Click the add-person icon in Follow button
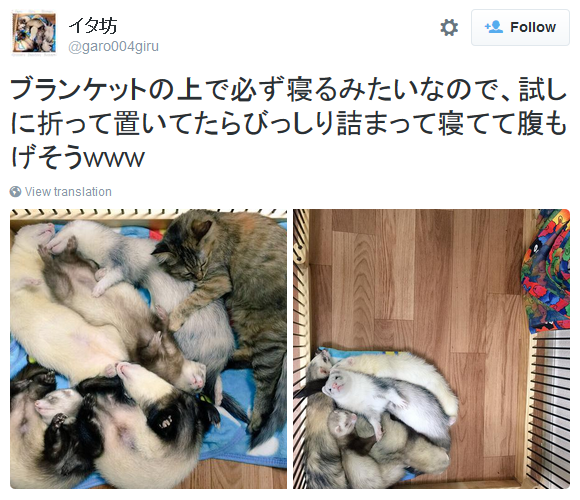Image resolution: width=580 pixels, height=500 pixels. pos(494,27)
